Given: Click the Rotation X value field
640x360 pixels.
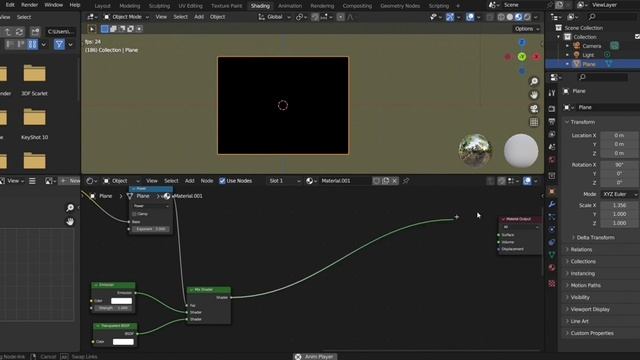Looking at the screenshot, I should pyautogui.click(x=619, y=165).
